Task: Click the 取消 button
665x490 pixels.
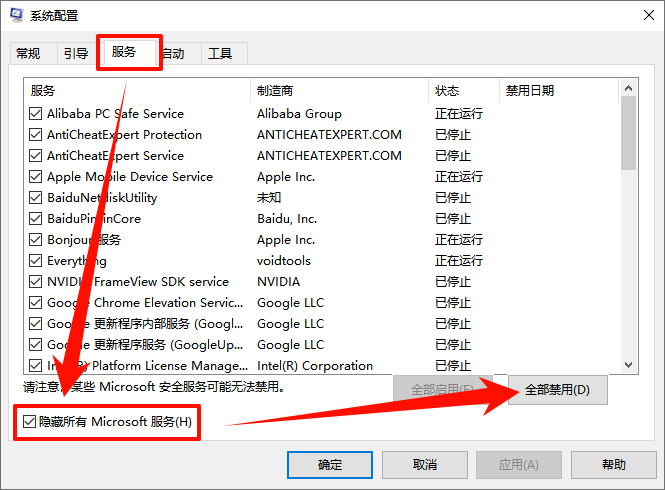Action: (x=425, y=465)
